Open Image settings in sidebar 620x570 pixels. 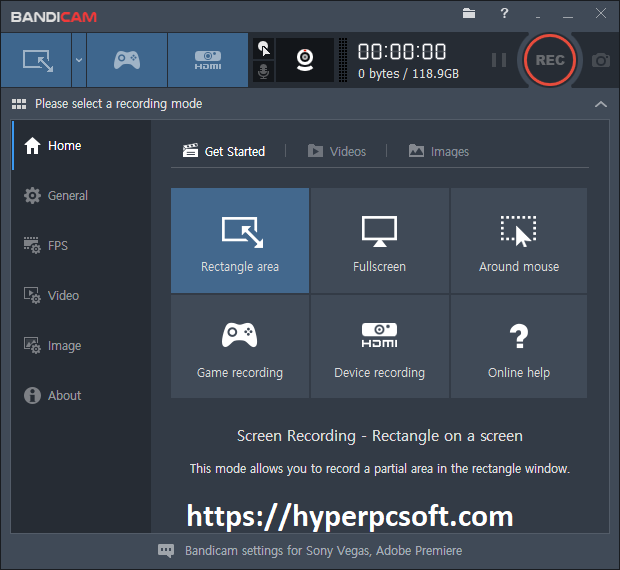coord(81,345)
